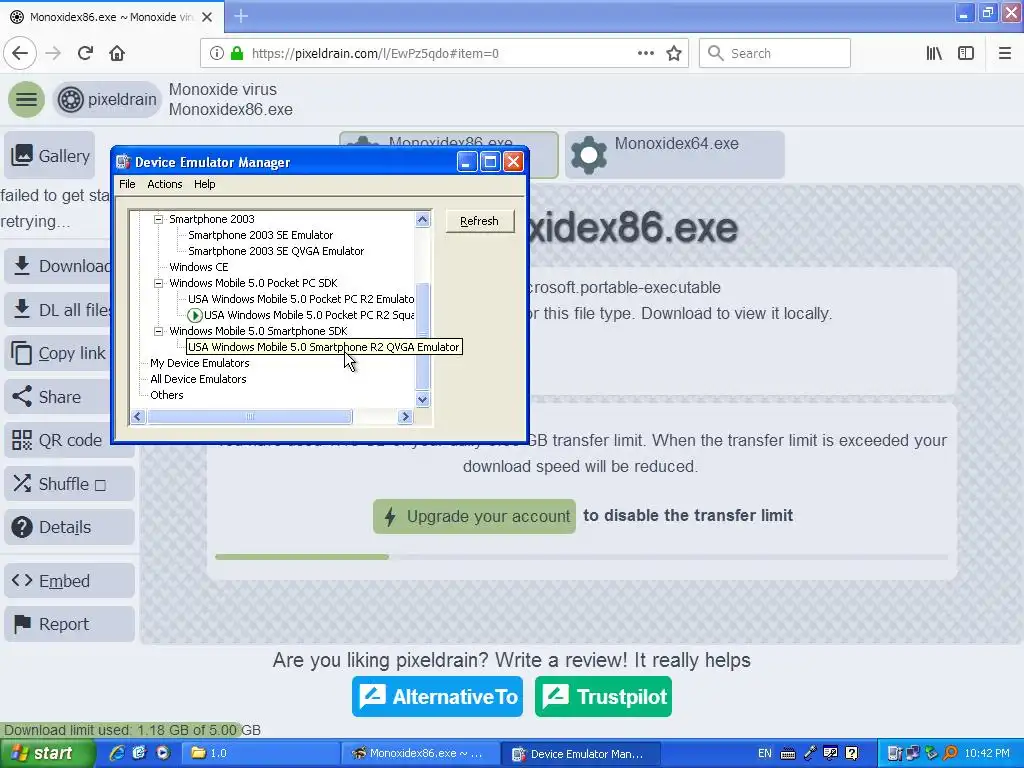This screenshot has height=768, width=1024.
Task: Select My Device Emulators node
Action: pyautogui.click(x=200, y=363)
